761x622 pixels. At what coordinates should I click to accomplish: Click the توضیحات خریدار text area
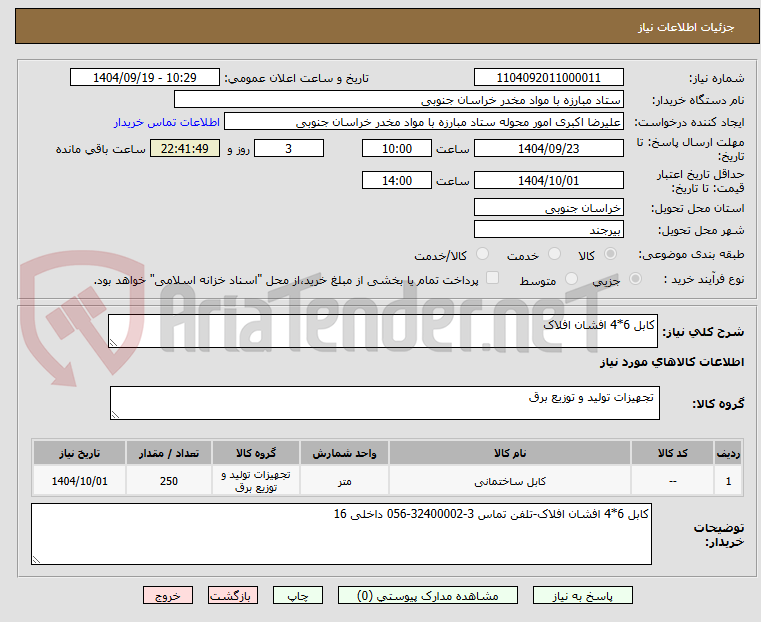(x=341, y=534)
